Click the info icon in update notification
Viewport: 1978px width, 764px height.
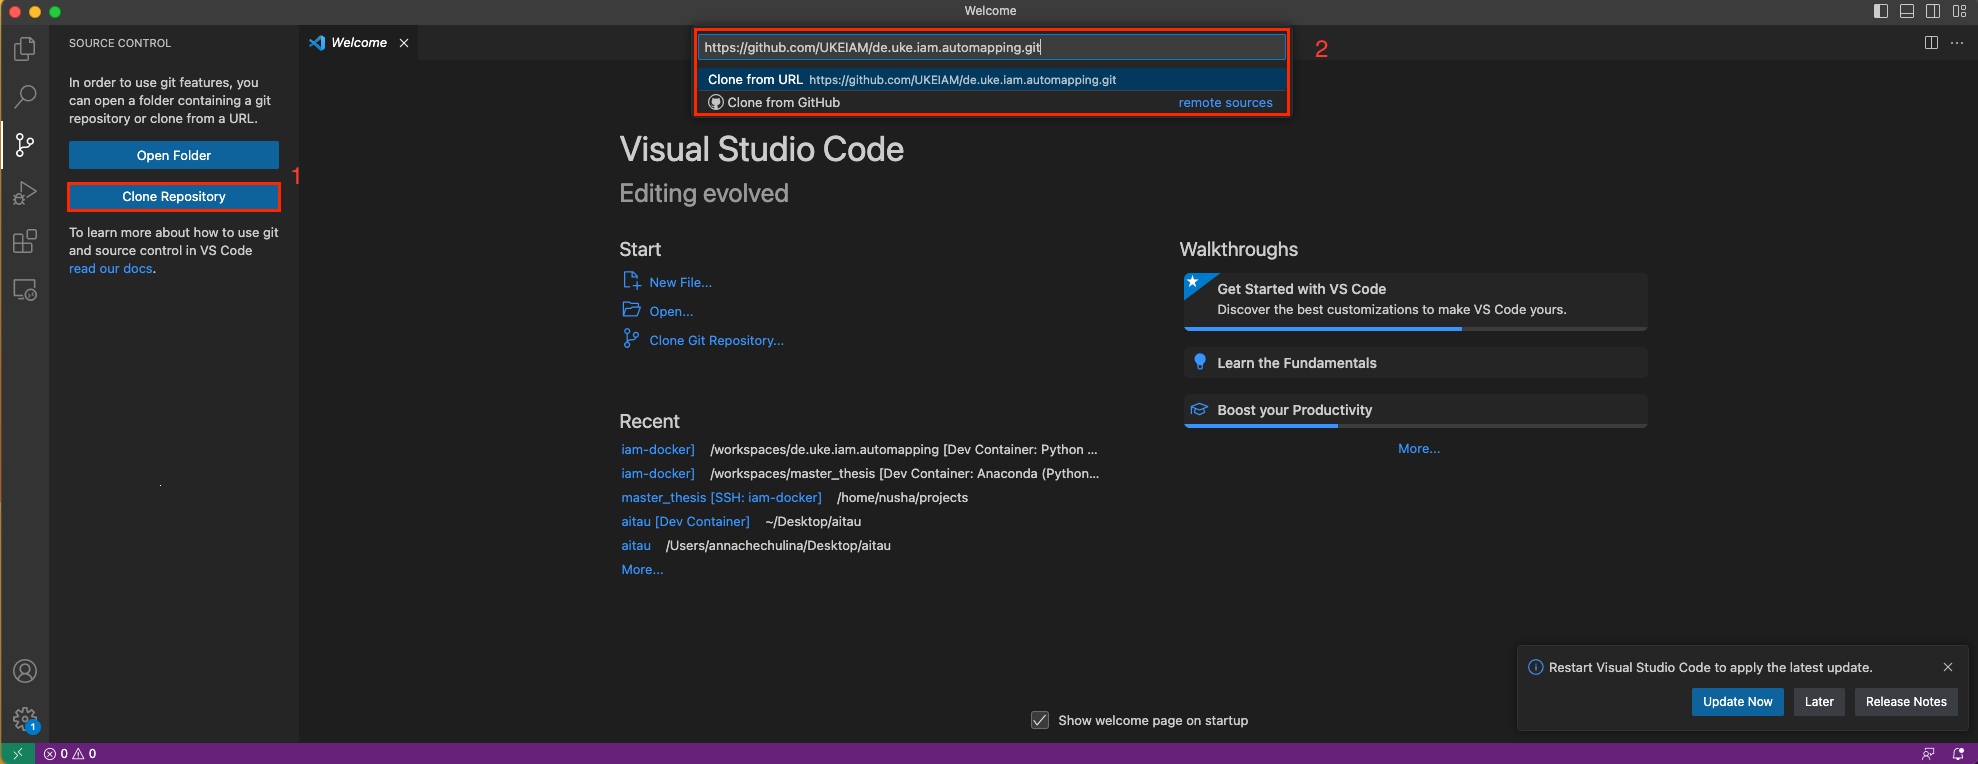[1536, 667]
